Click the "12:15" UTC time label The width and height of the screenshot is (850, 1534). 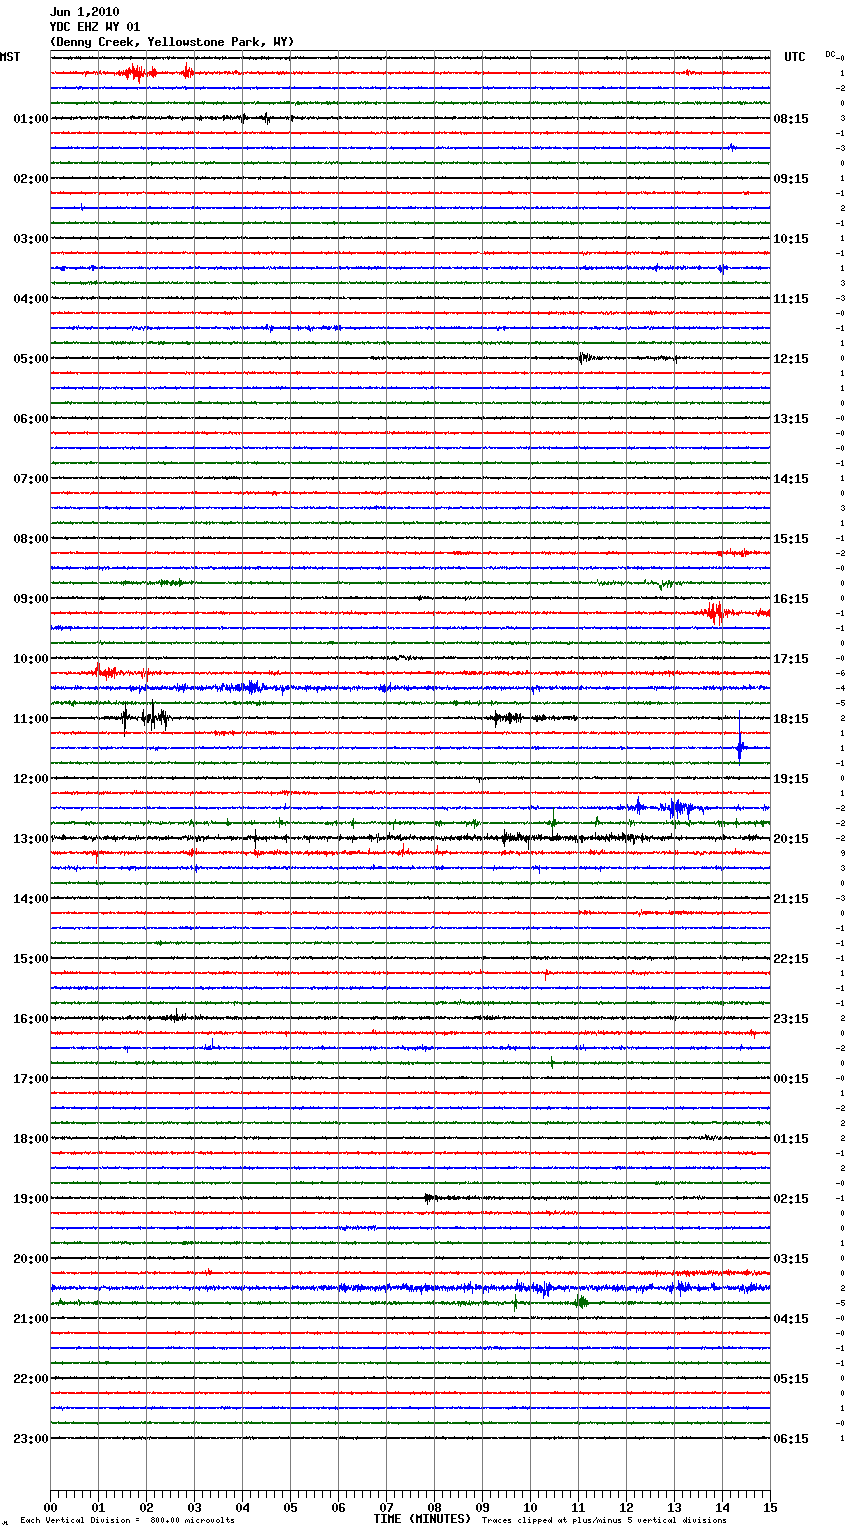click(791, 359)
